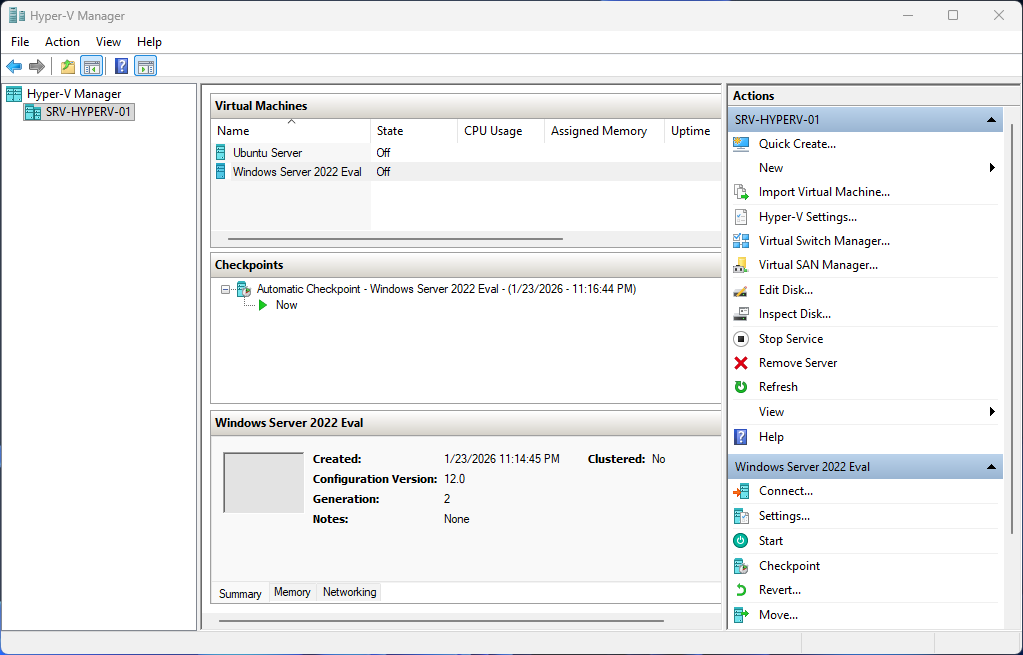The image size is (1023, 655).
Task: Connect to the Windows Server 2022 Eval VM
Action: (786, 490)
